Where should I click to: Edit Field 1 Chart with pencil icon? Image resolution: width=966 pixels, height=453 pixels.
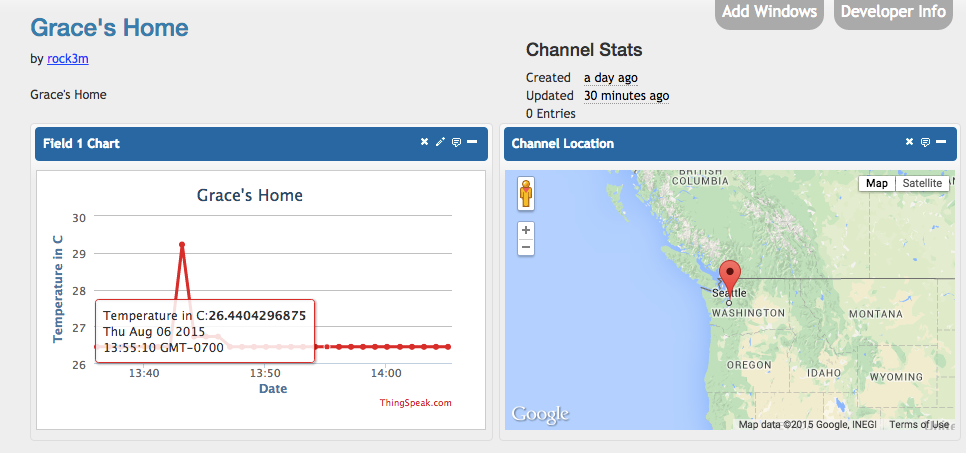pyautogui.click(x=440, y=142)
